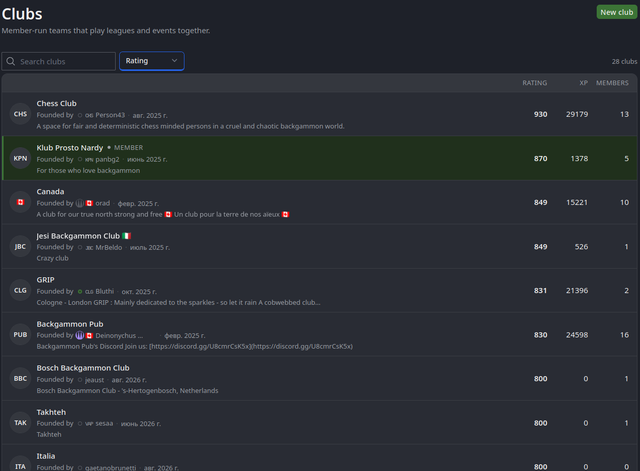
Task: Click the Chess Club XP value 29179
Action: (x=577, y=114)
